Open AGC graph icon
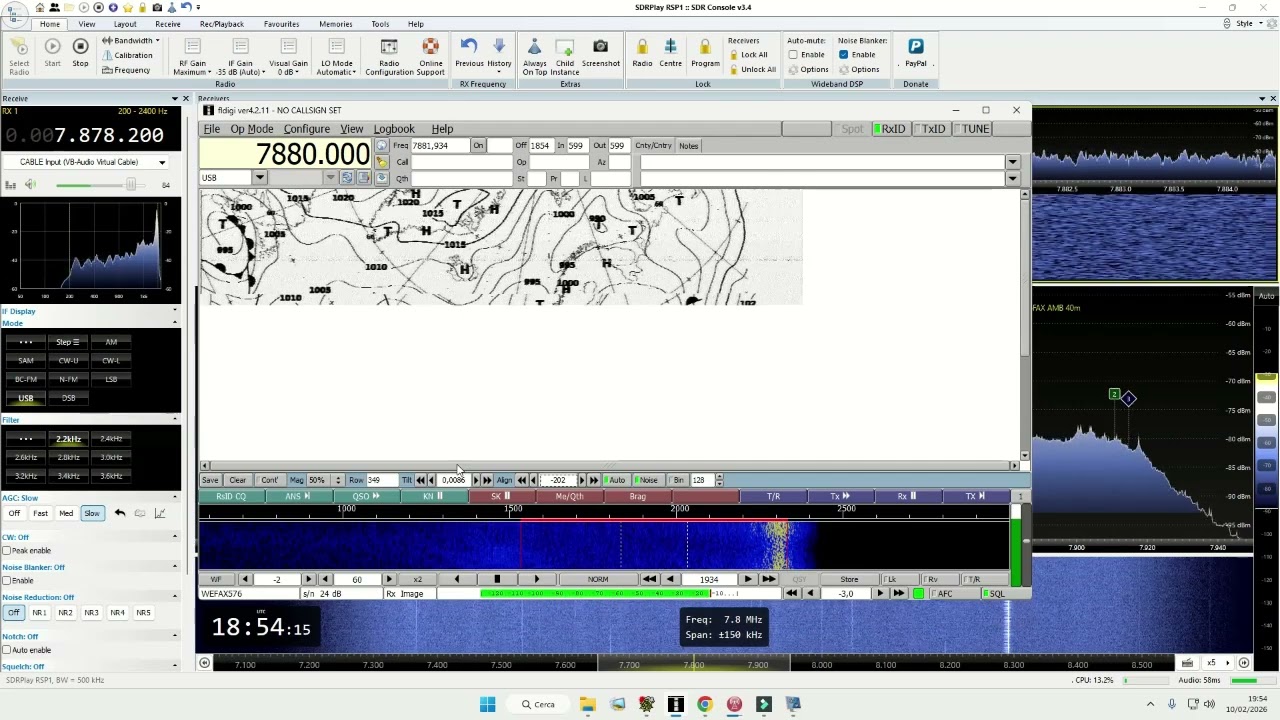 pos(160,513)
